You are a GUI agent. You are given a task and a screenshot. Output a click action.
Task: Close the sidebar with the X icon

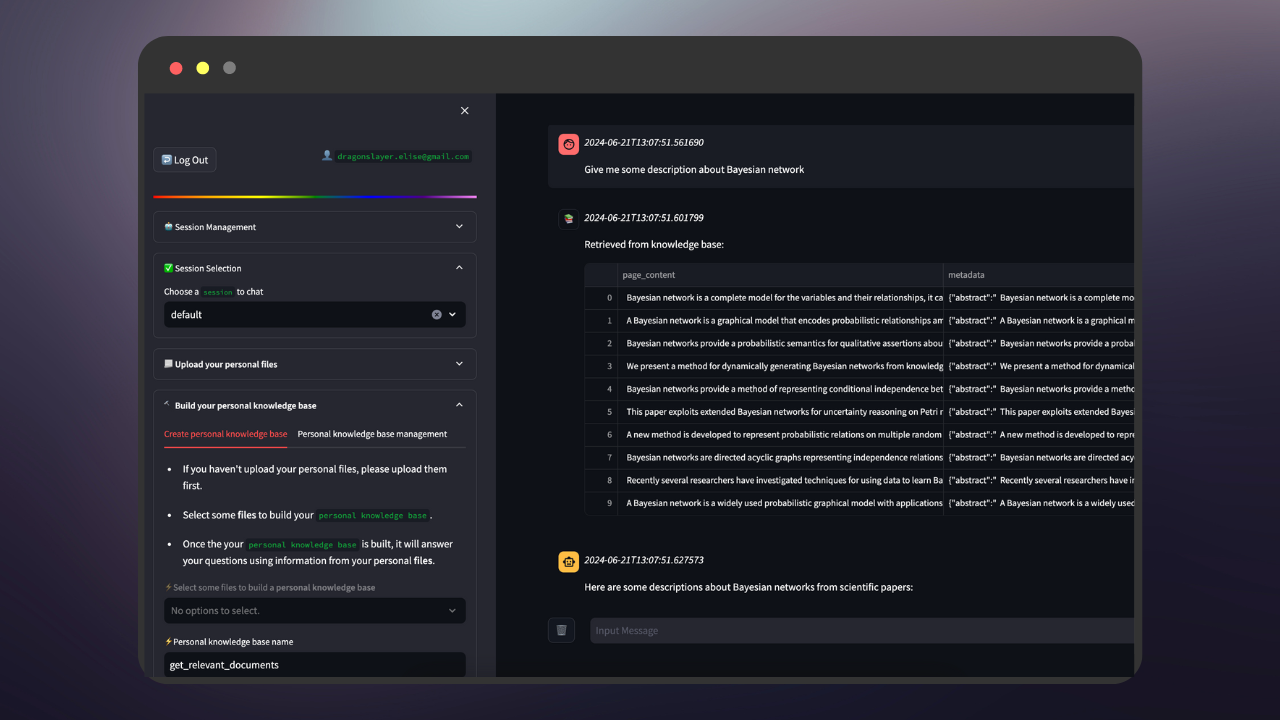point(464,111)
